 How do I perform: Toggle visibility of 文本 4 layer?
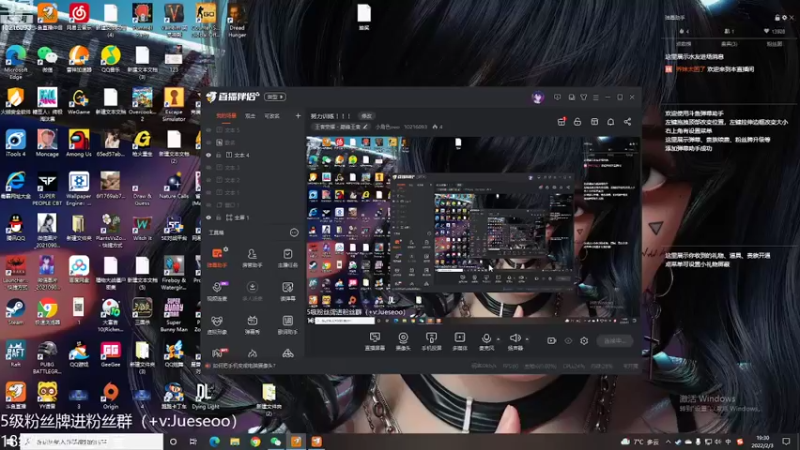coord(208,155)
